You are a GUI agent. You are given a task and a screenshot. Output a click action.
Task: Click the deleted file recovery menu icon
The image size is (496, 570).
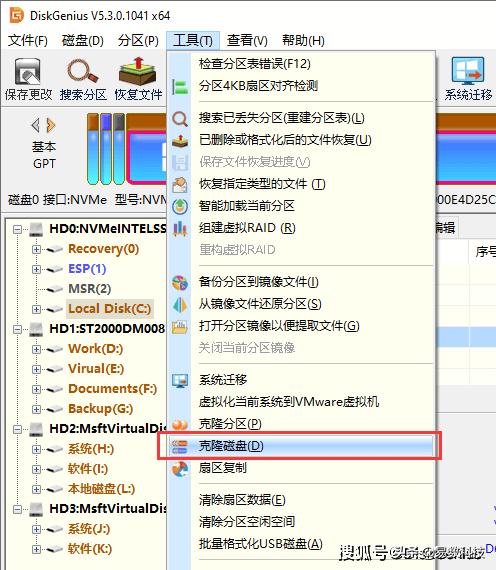point(180,140)
